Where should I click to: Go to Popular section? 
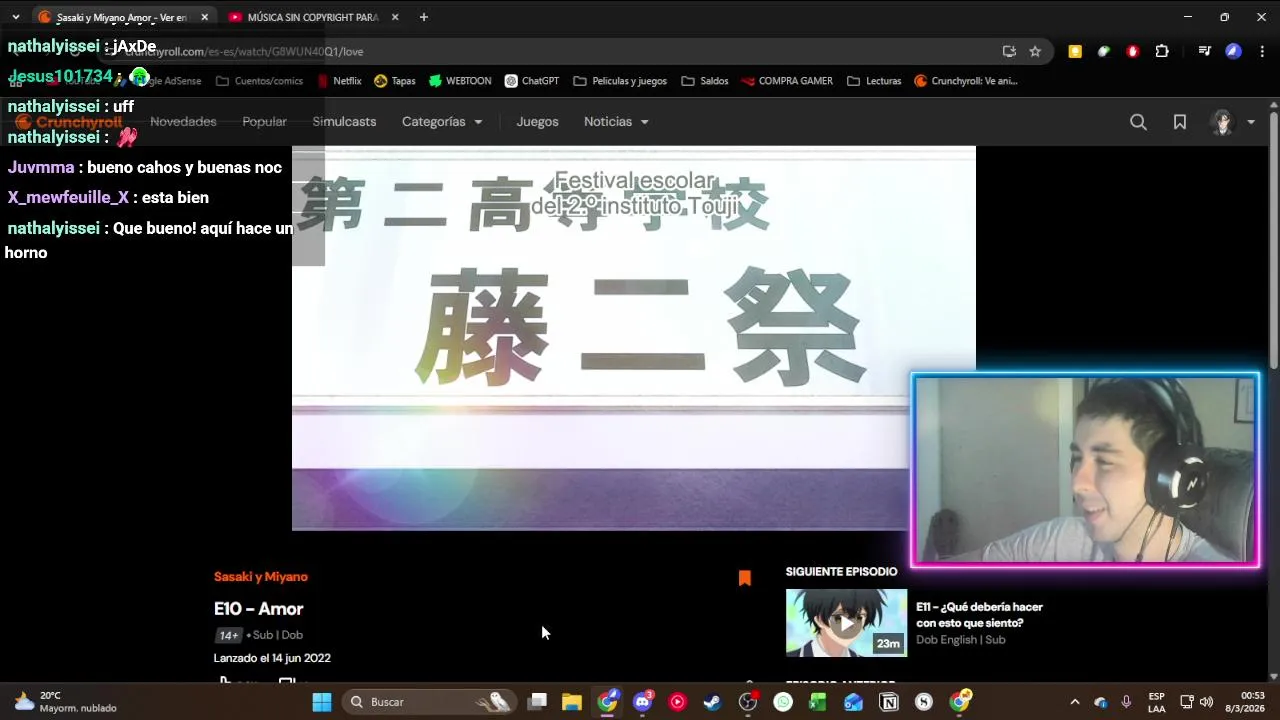click(264, 122)
